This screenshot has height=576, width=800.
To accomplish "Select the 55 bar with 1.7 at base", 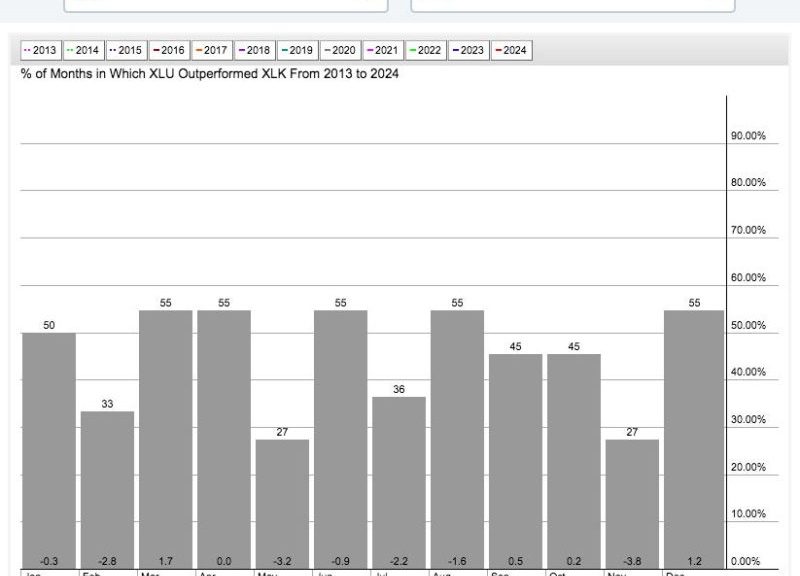I will [x=166, y=440].
